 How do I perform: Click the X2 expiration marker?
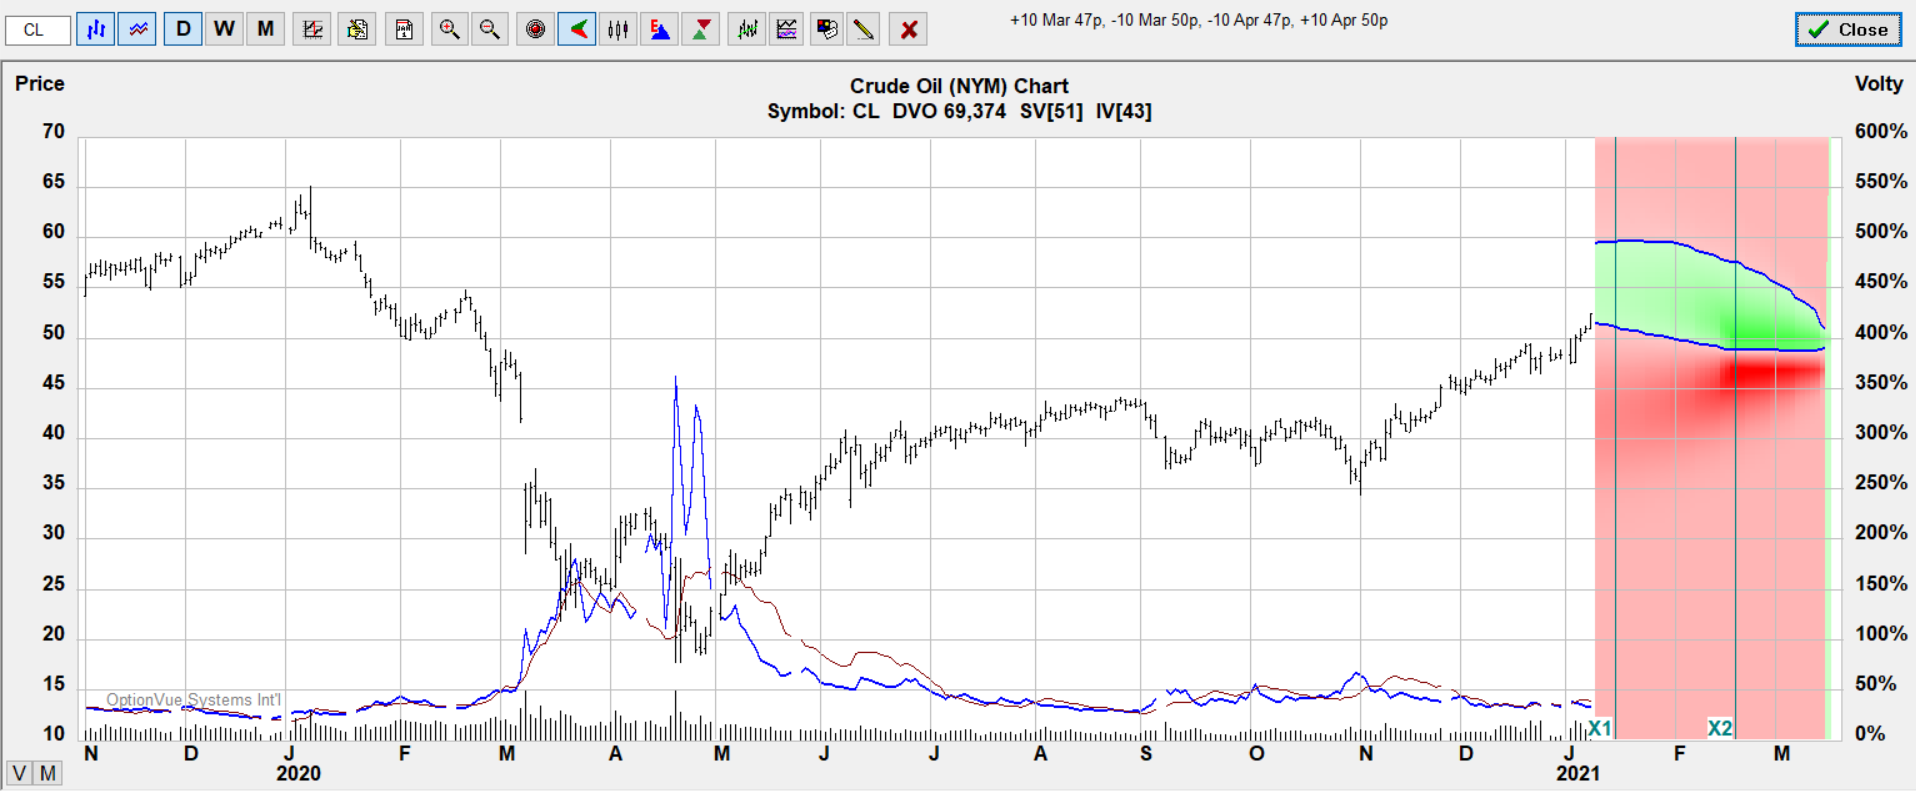tap(1720, 728)
